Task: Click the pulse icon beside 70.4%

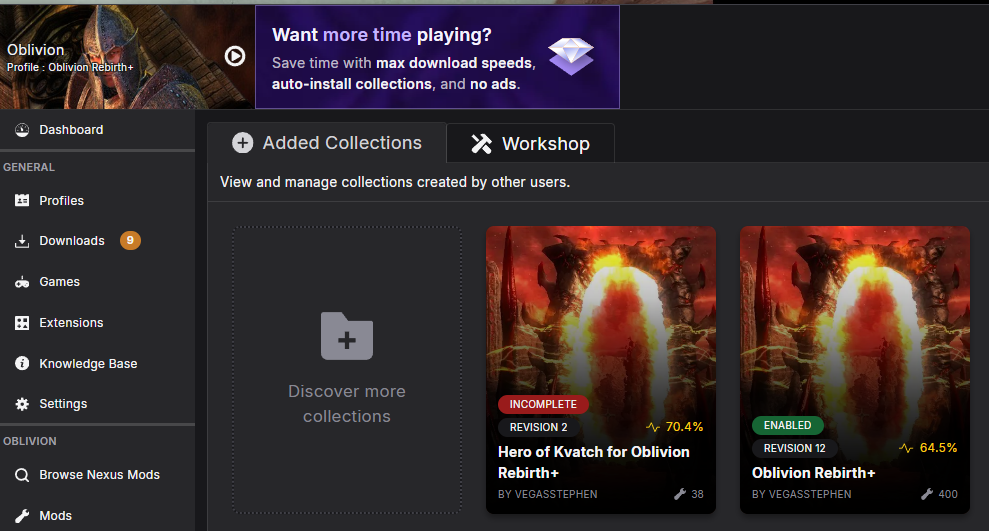Action: coord(653,428)
